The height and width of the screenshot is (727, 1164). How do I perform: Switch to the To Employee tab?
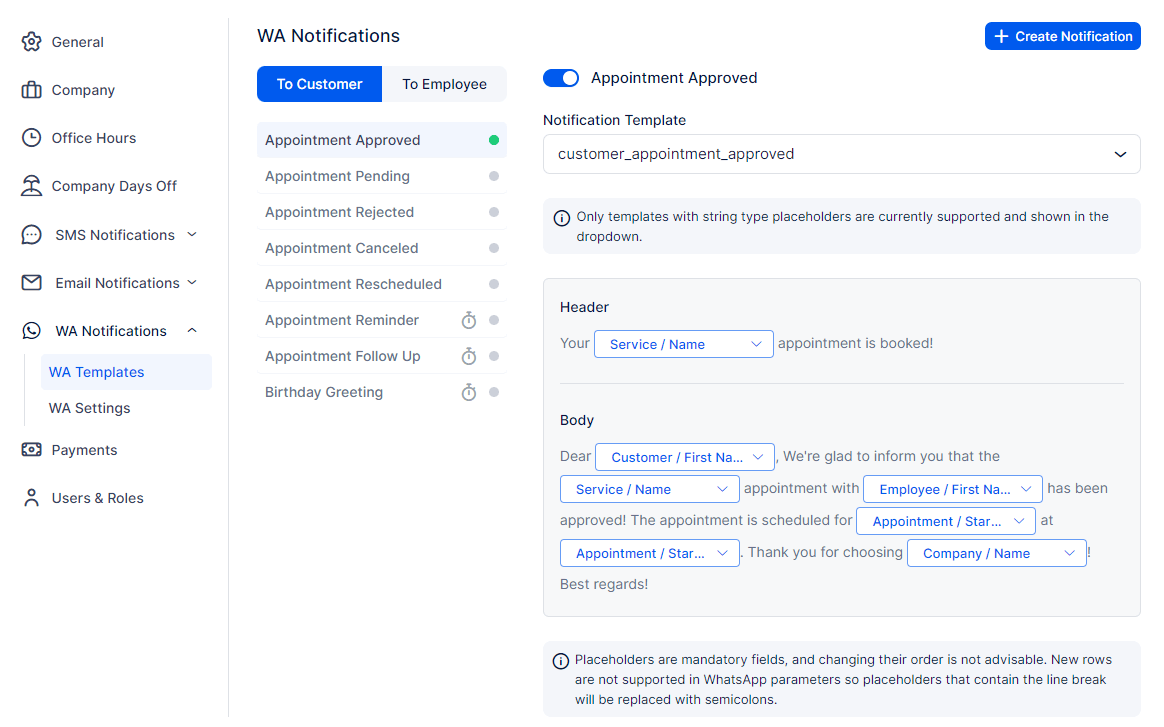pyautogui.click(x=444, y=84)
